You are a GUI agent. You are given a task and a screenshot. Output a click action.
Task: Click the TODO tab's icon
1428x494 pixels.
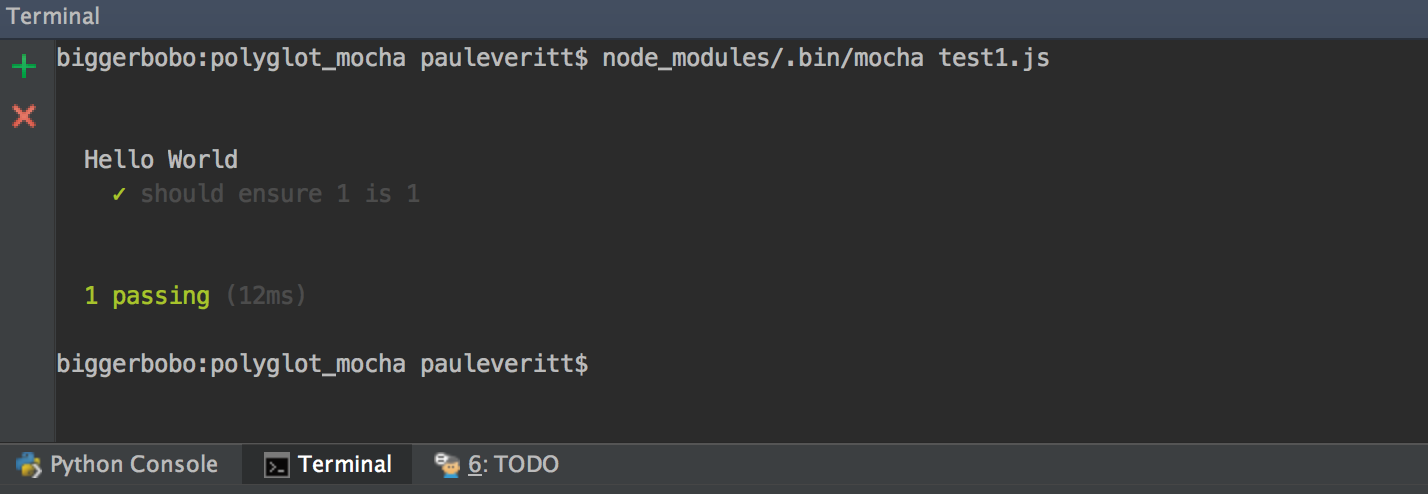pyautogui.click(x=447, y=464)
